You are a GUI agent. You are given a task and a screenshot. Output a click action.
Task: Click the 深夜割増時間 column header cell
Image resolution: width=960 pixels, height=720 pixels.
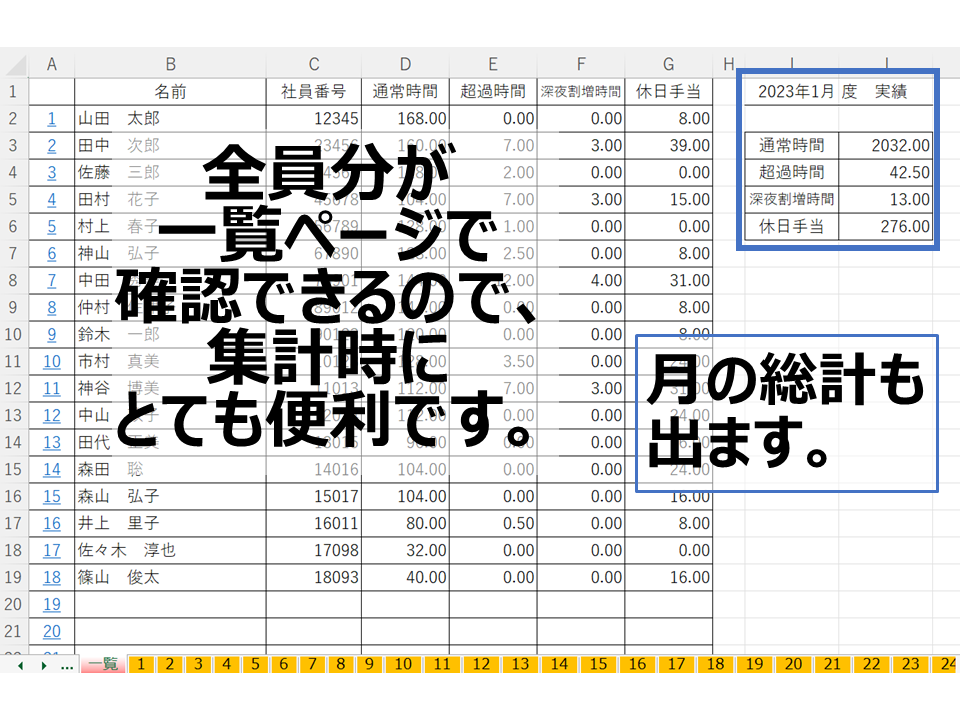tap(581, 92)
